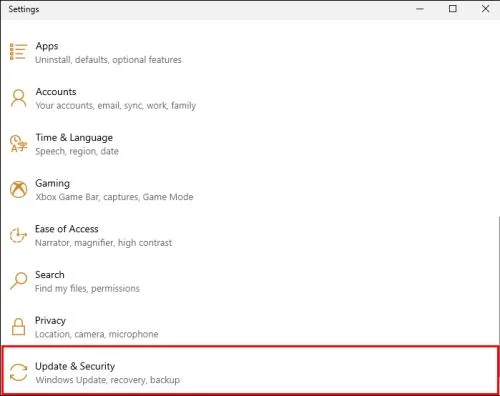Click the Apps list icon
The width and height of the screenshot is (500, 396).
tap(18, 52)
